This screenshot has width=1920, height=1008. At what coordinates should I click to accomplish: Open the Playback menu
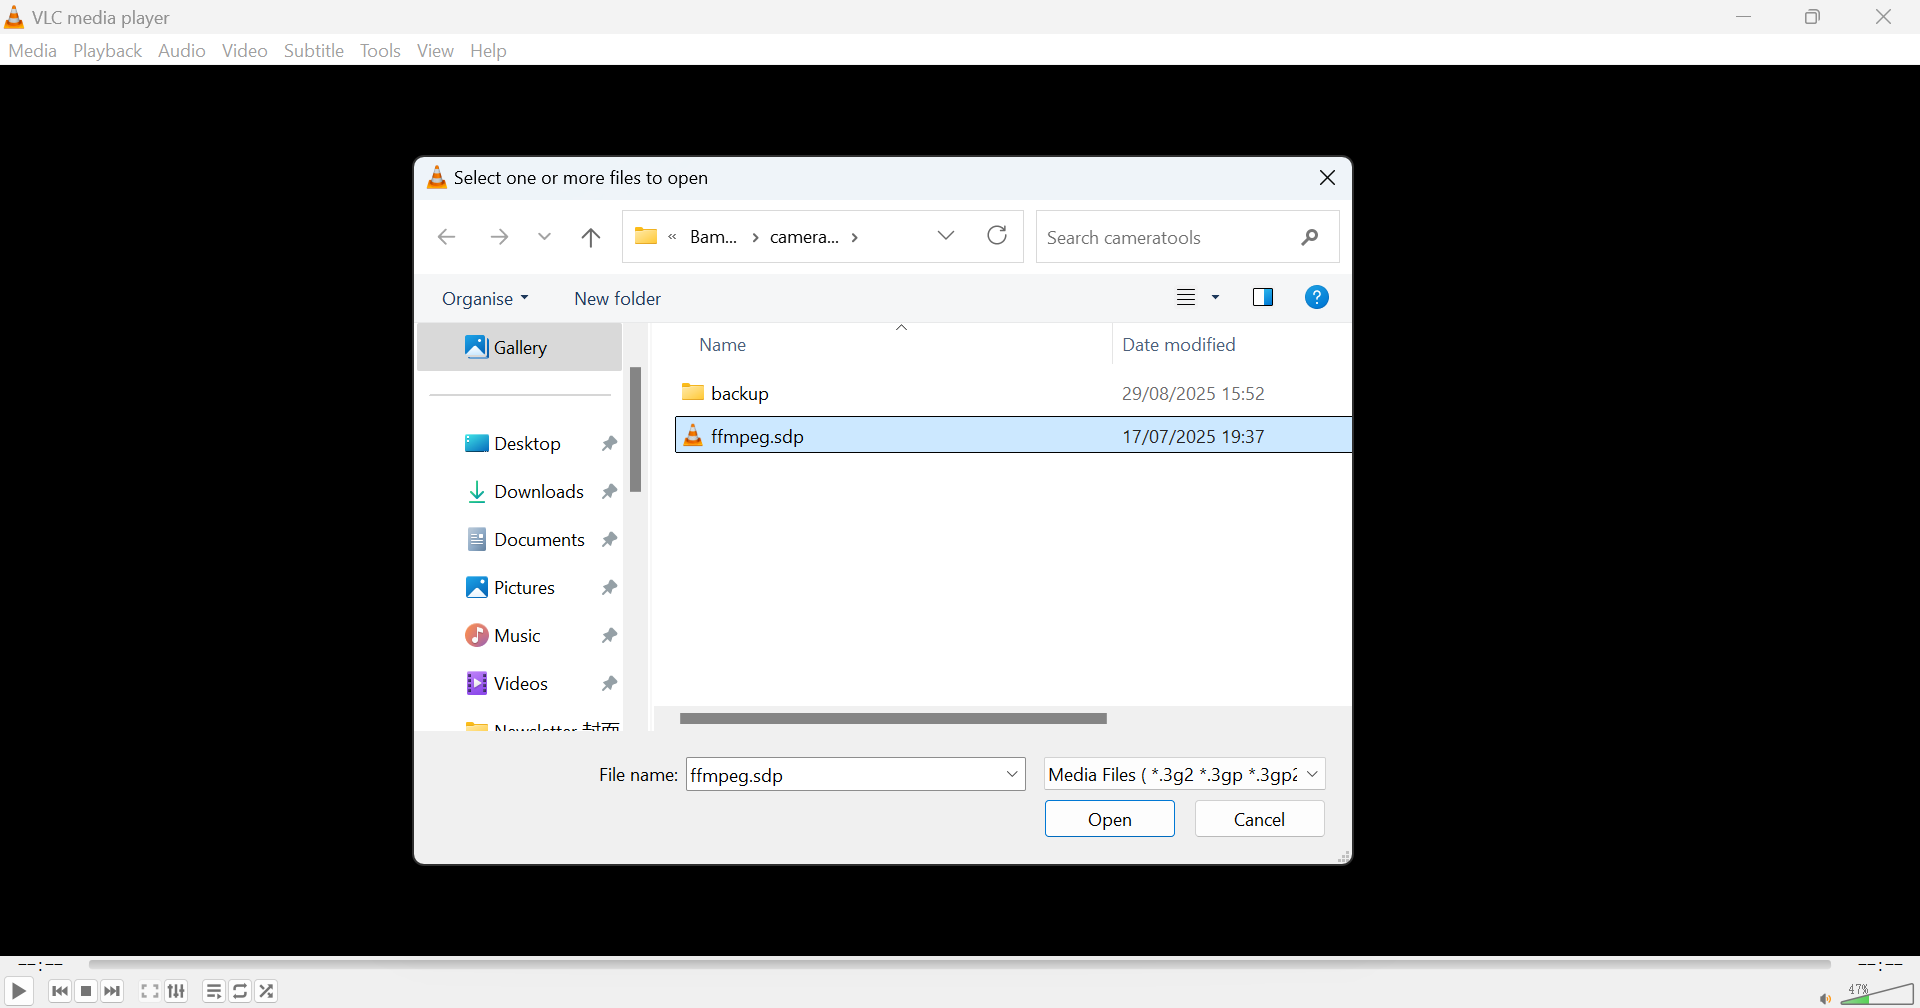[x=107, y=50]
